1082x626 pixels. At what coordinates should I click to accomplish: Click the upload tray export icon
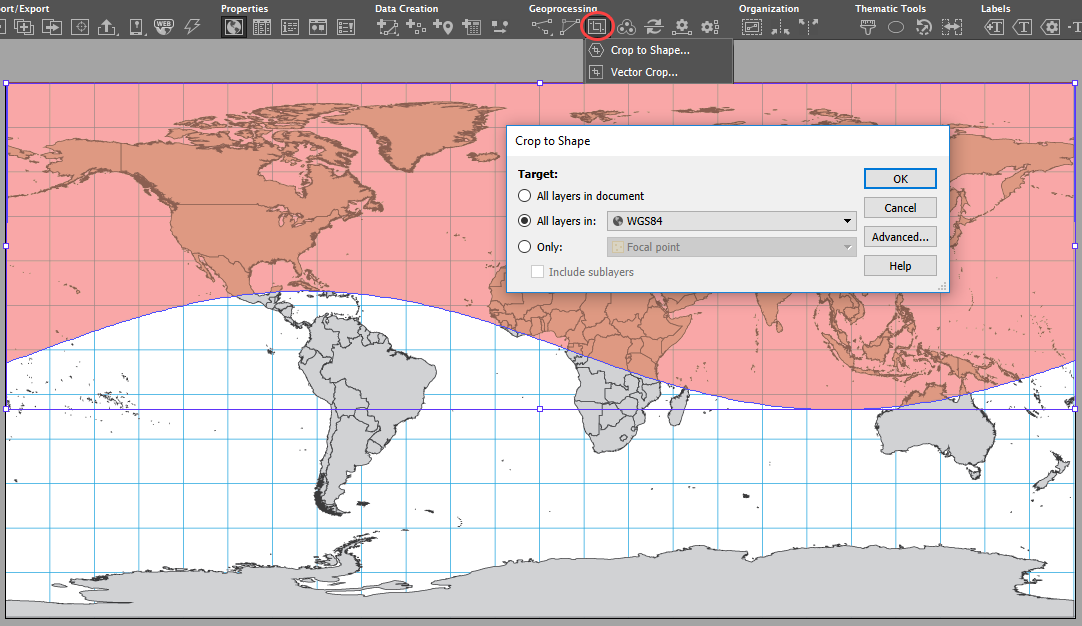click(108, 27)
